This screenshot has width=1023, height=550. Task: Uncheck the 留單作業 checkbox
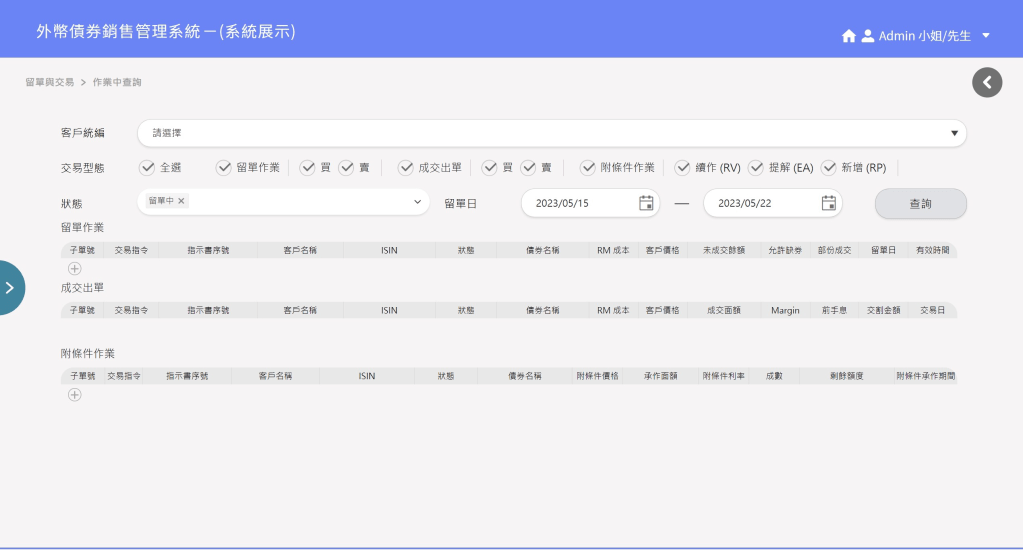click(224, 168)
